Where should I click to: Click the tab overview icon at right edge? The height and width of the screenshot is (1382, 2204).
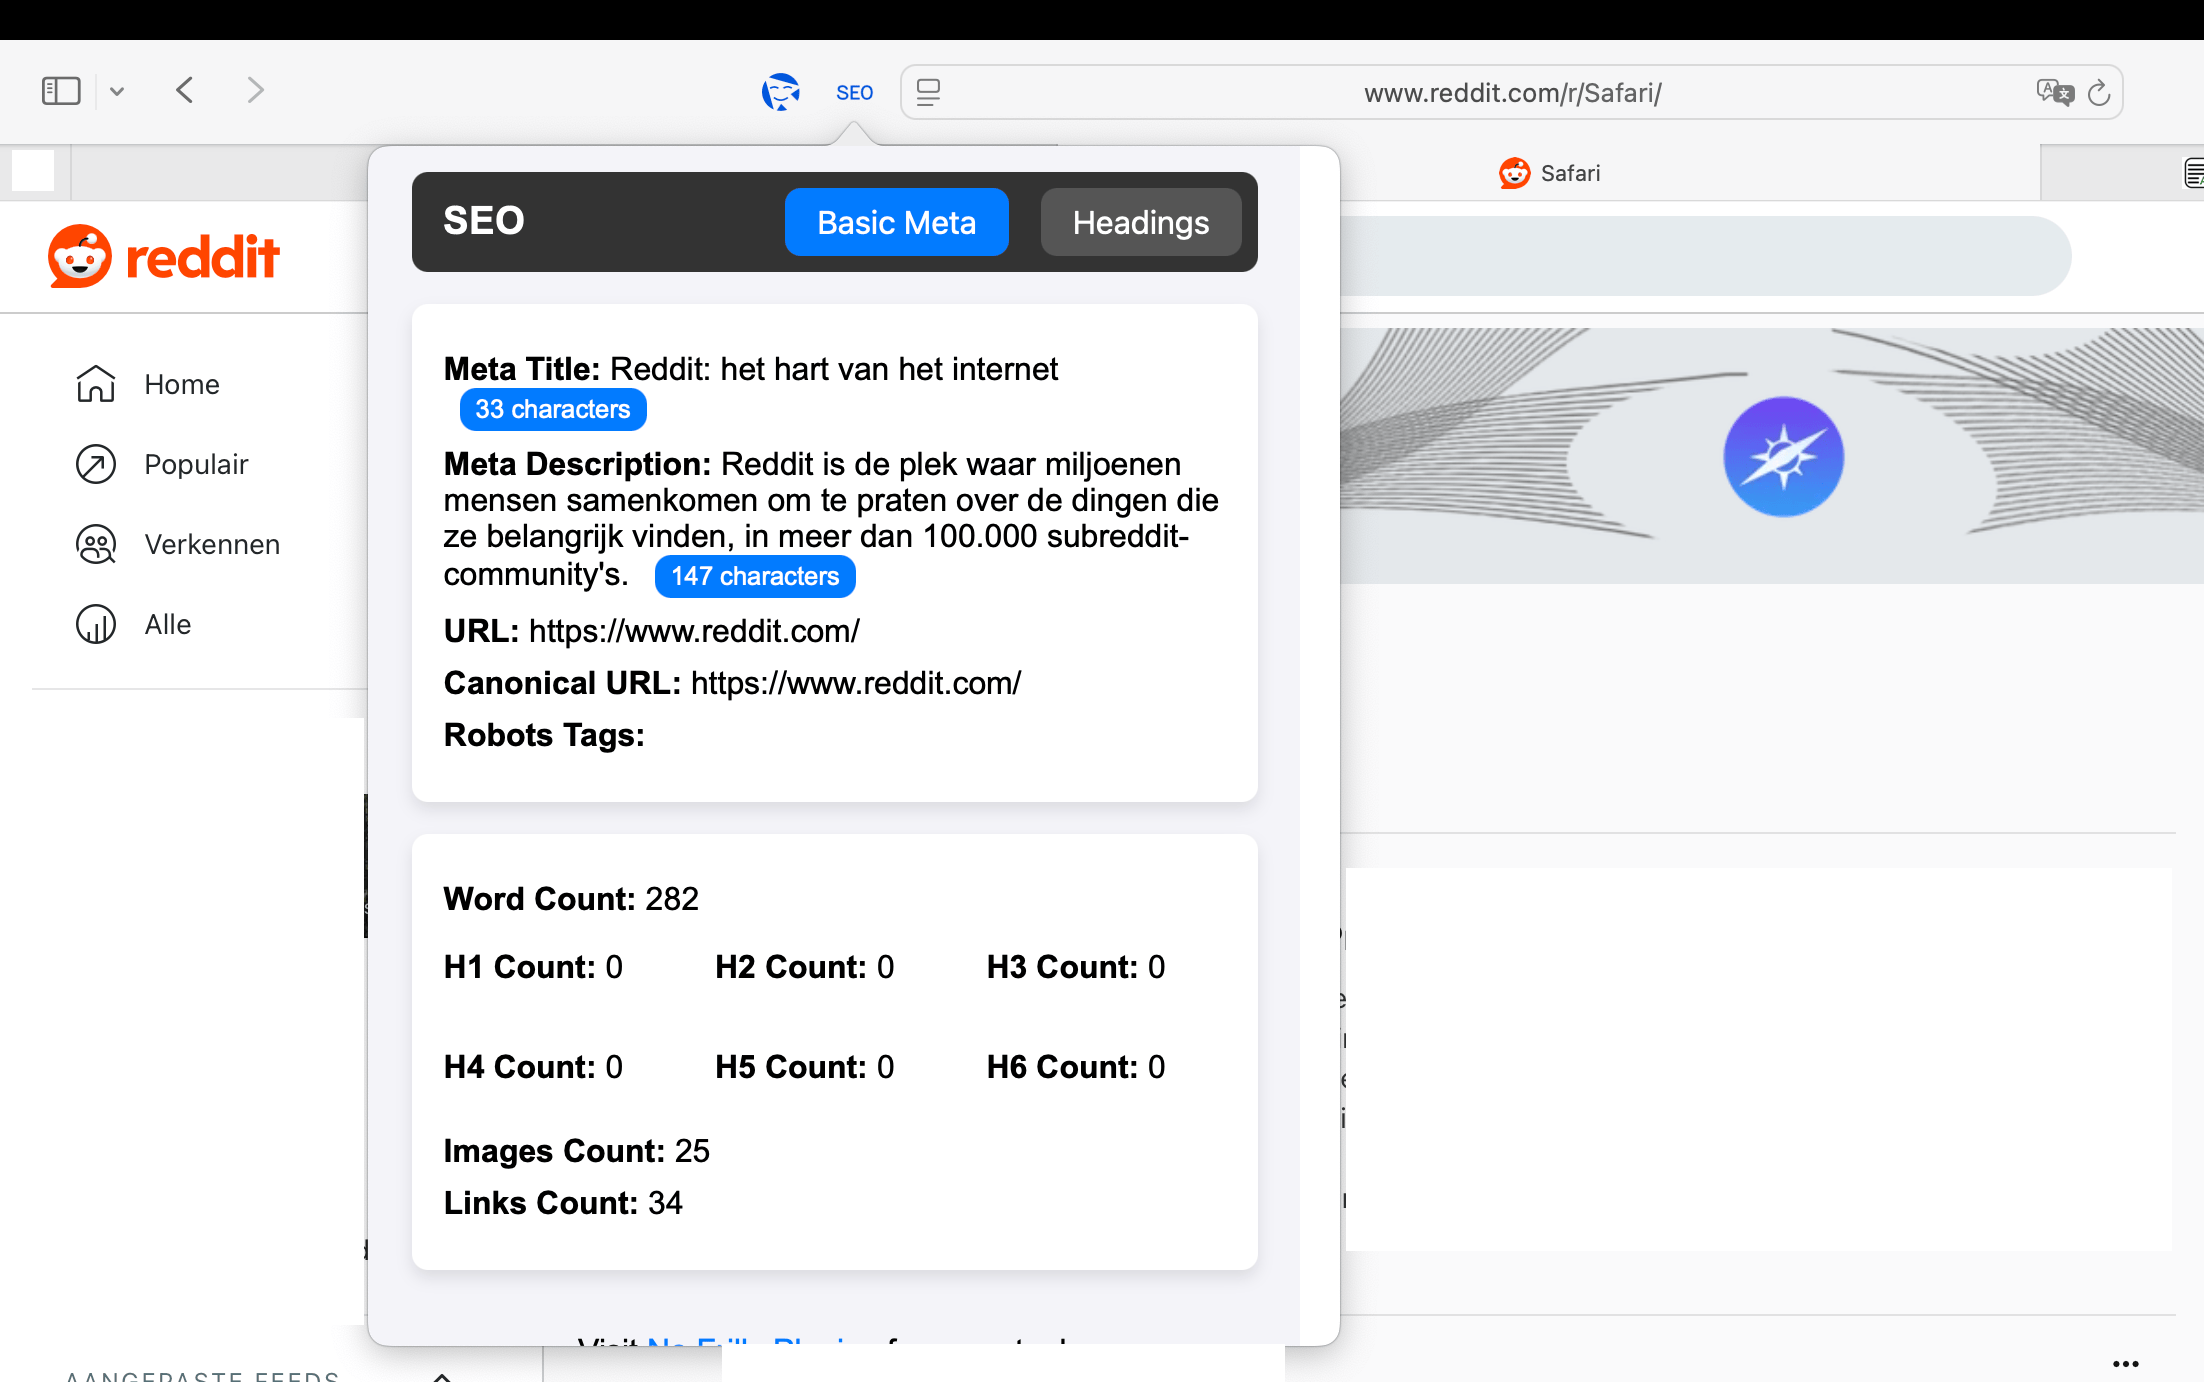pos(2194,173)
